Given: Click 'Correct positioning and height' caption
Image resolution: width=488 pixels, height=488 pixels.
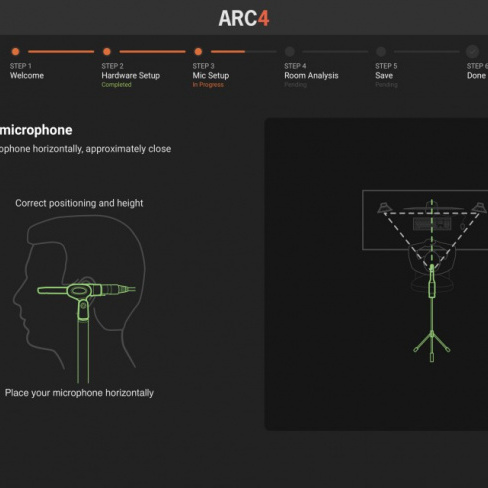Looking at the screenshot, I should click(79, 203).
